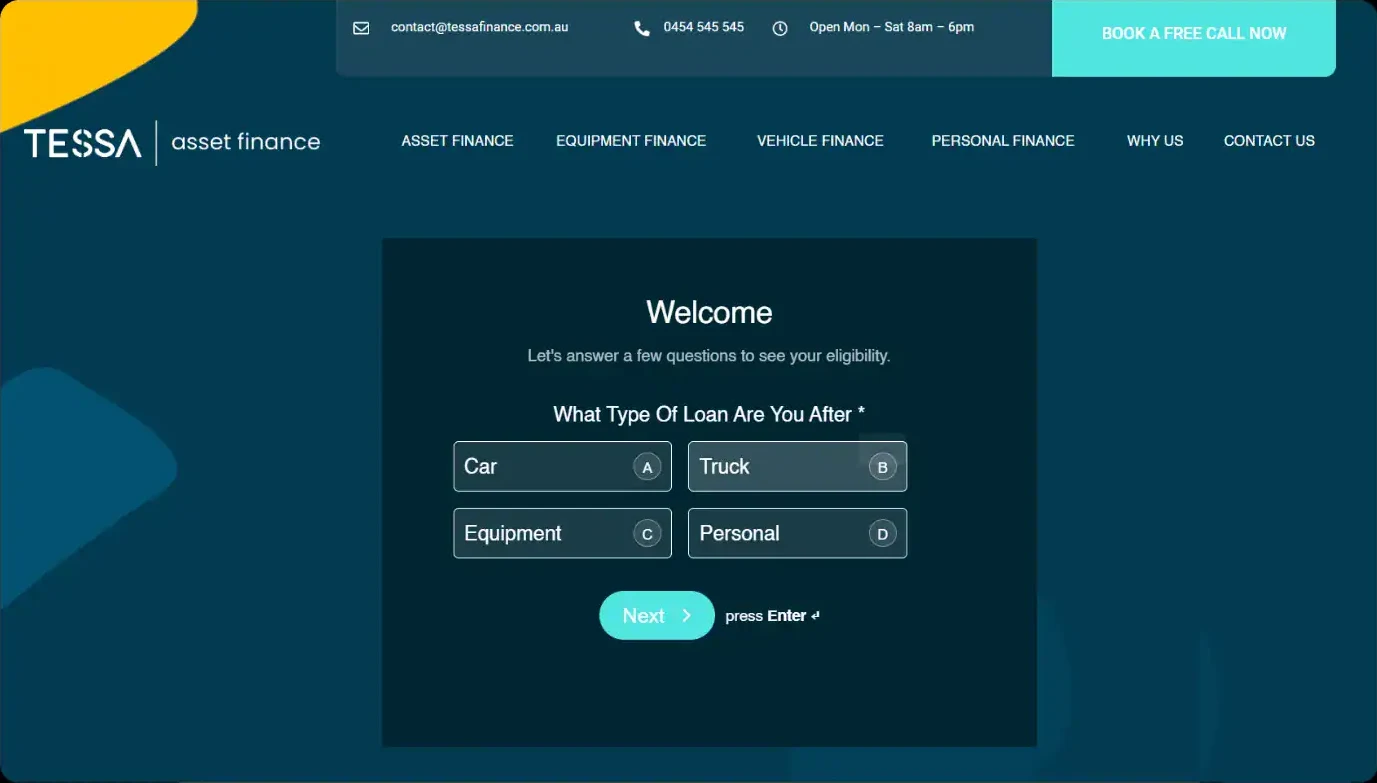Click the envelope email icon

coord(361,28)
